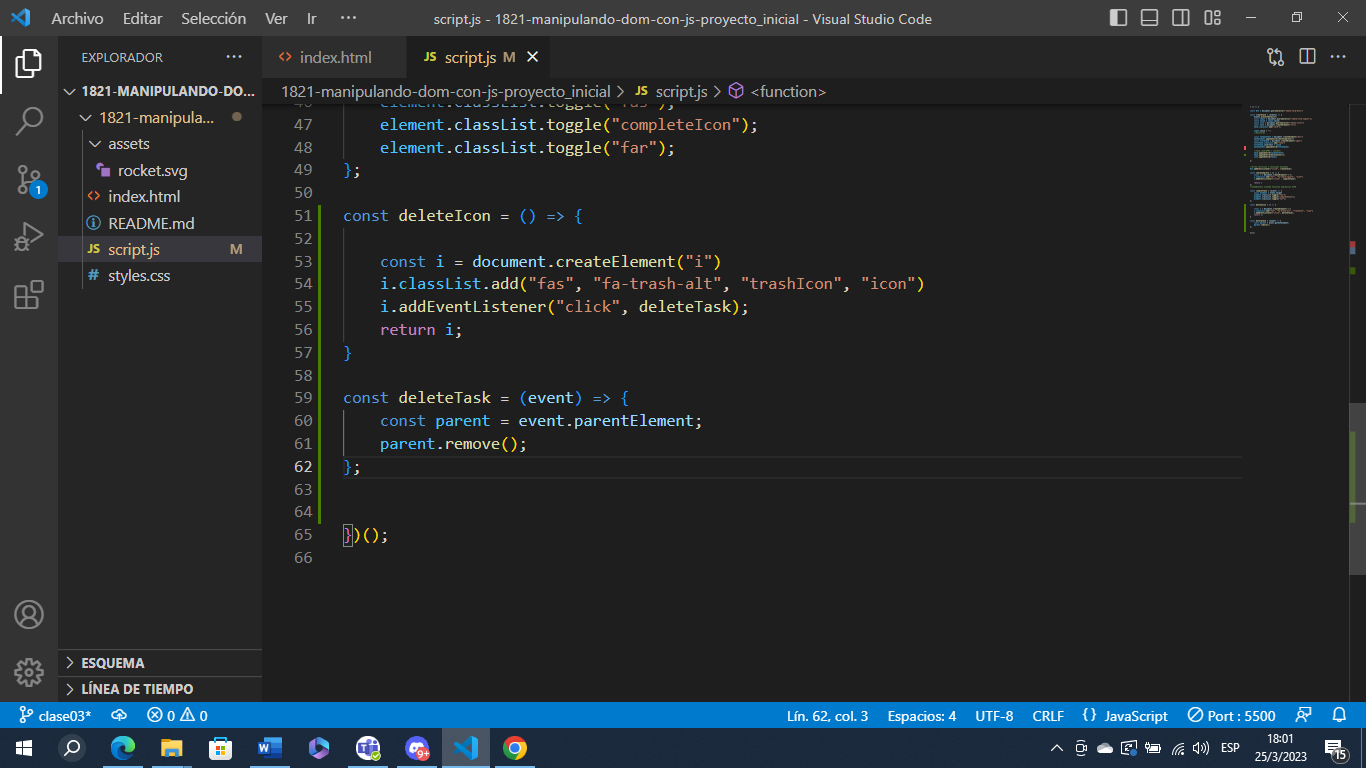Expand the LÍNEA DE TIEMPO section

click(160, 689)
